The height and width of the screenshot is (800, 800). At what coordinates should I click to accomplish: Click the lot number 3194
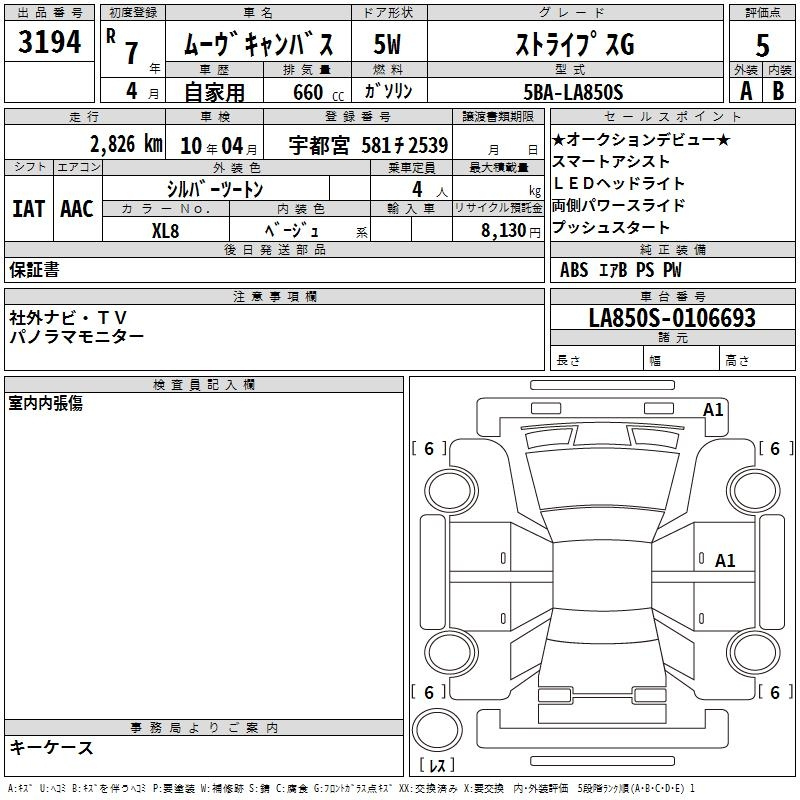50,43
